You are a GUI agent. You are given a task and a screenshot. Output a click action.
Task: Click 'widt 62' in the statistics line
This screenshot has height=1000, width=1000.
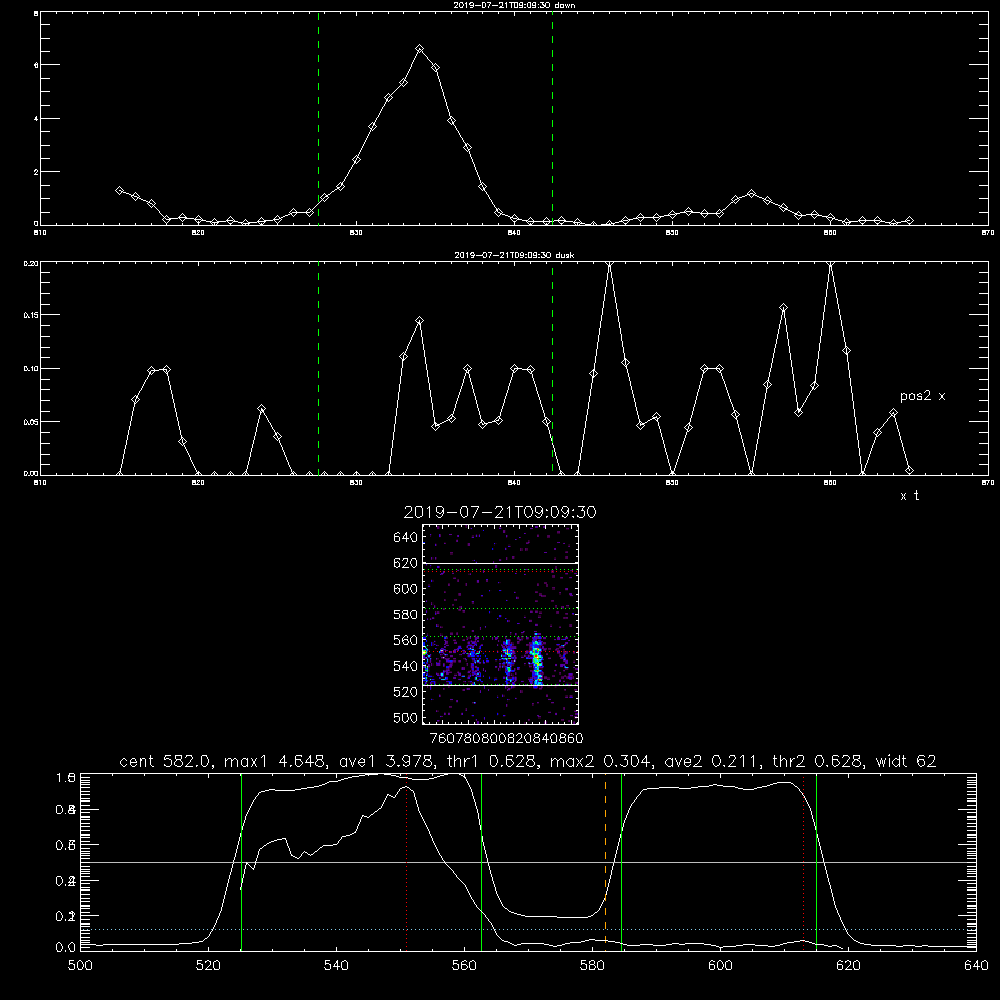coord(906,761)
